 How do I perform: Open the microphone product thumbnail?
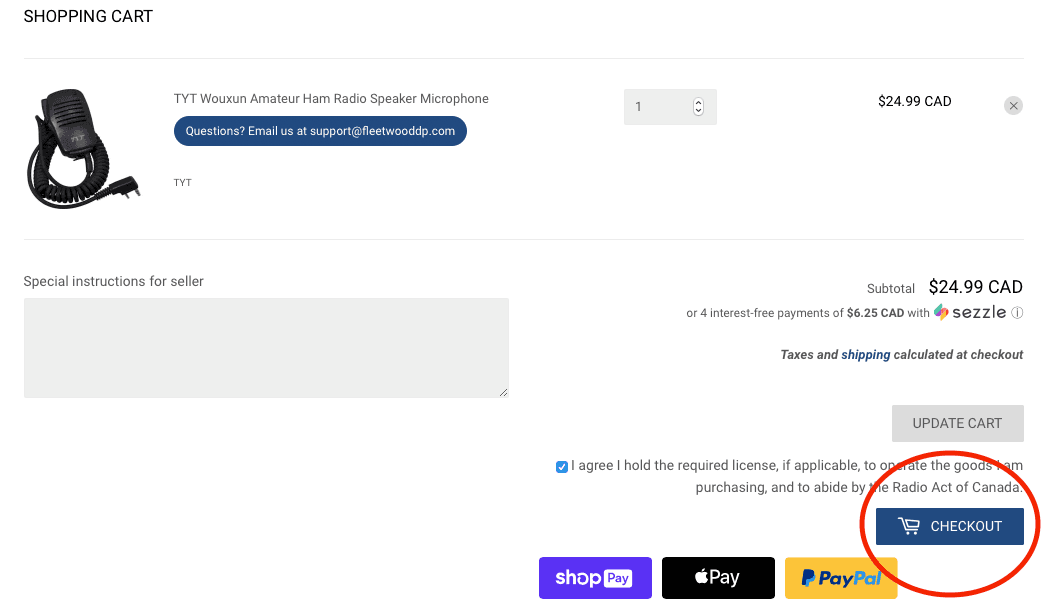pyautogui.click(x=83, y=148)
